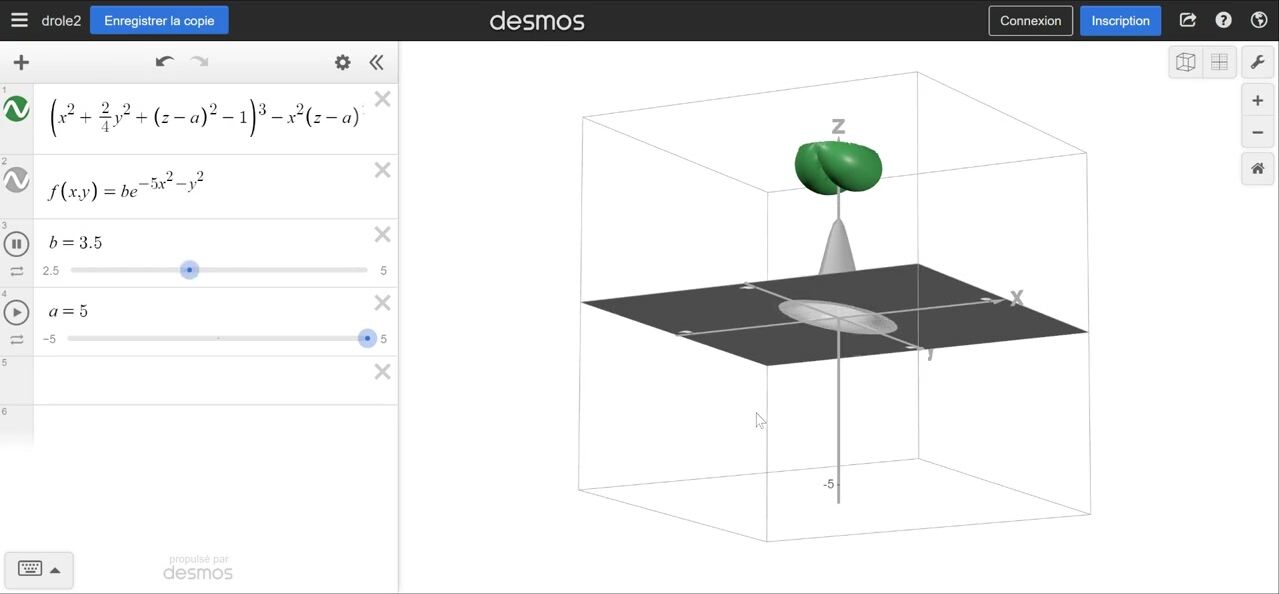Screen dimensions: 1279x594
Task: Click Enregistrer la copie button
Action: click(x=159, y=20)
